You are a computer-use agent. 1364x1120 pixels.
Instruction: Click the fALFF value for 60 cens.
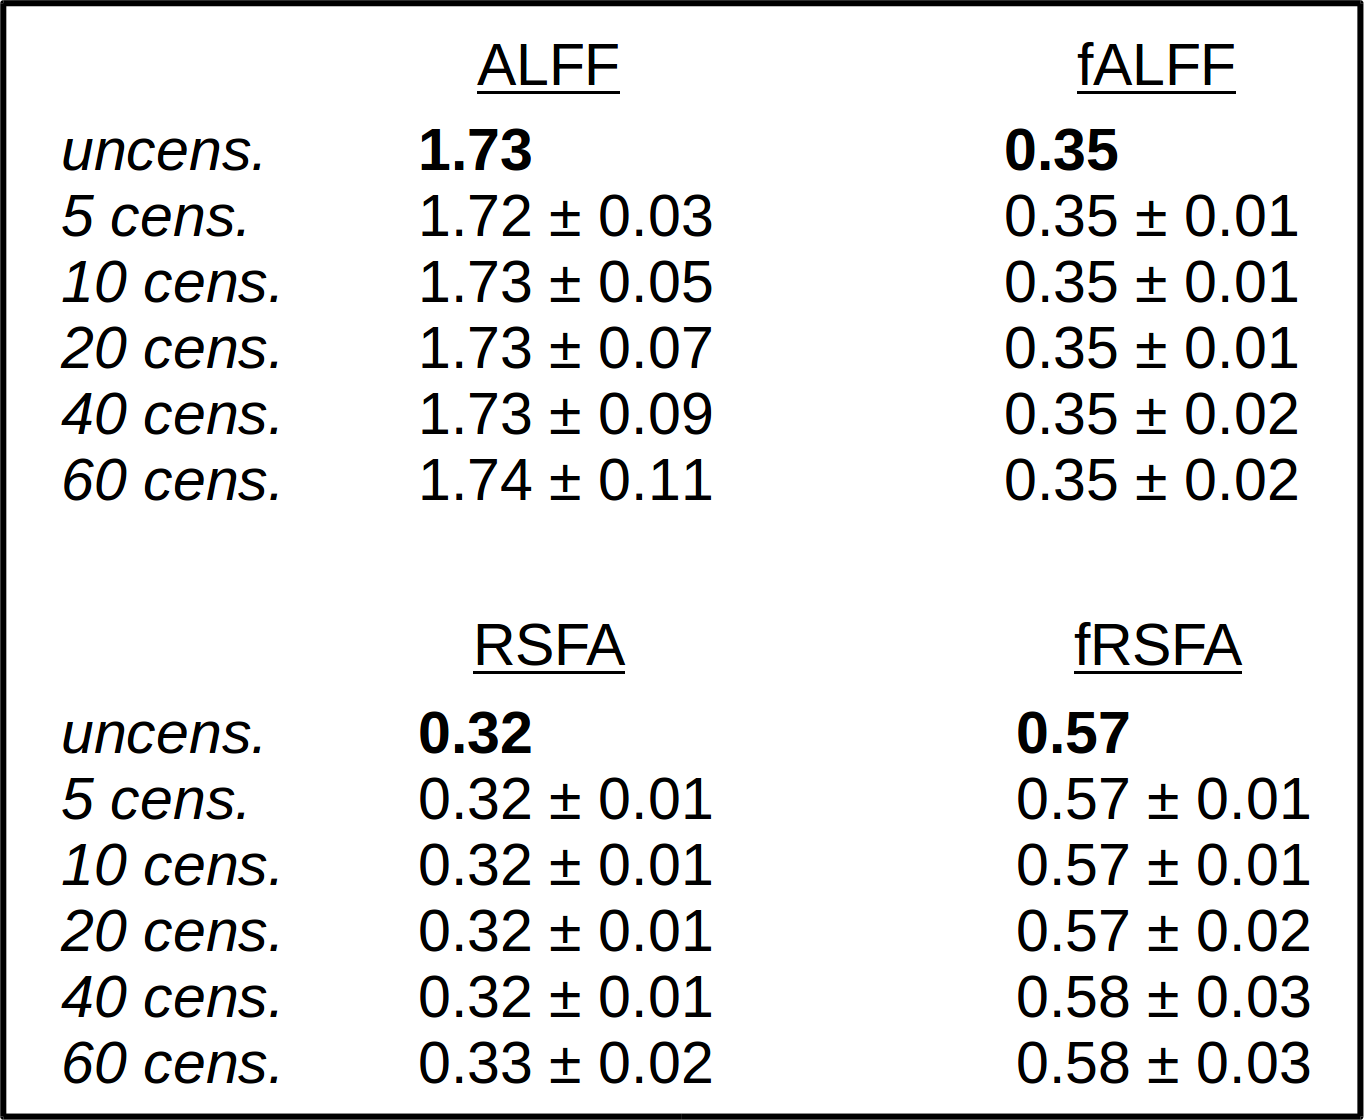(1151, 481)
